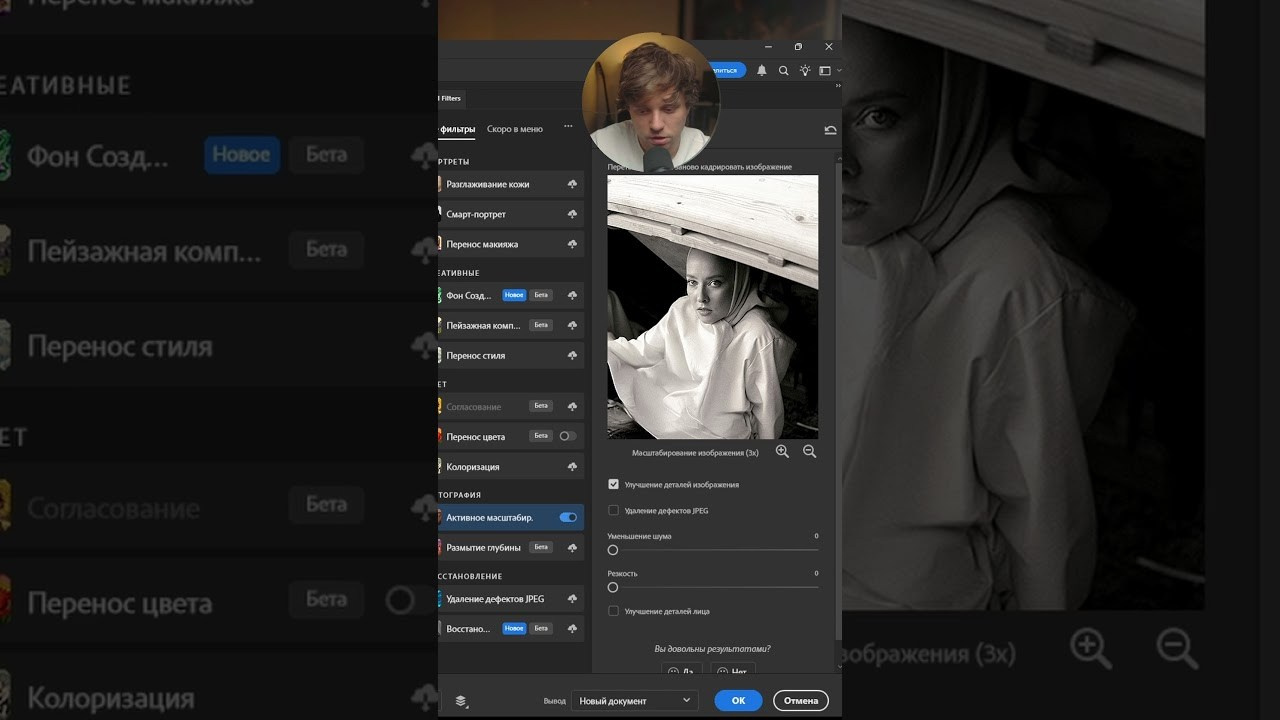Uncheck Улучшение деталей изображения checkbox

click(x=614, y=485)
